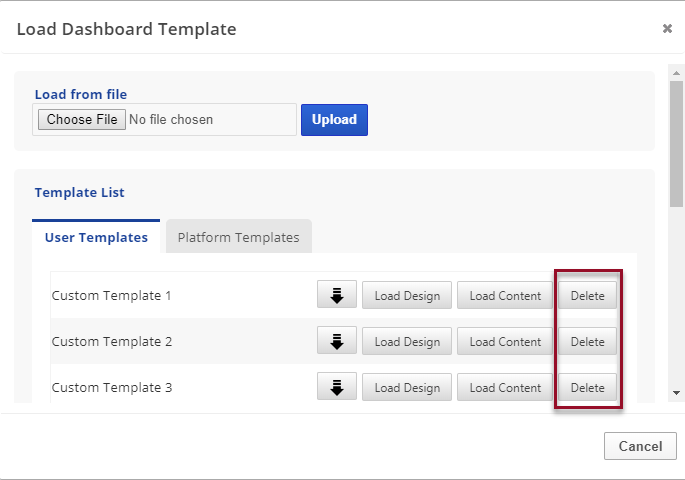This screenshot has width=685, height=480.
Task: Delete Custom Template 2
Action: pos(587,342)
